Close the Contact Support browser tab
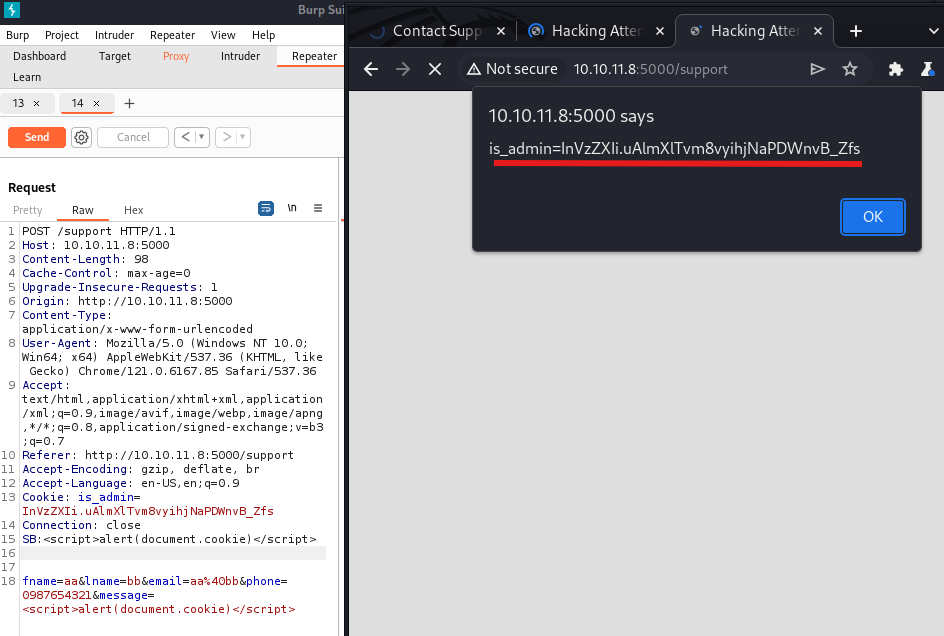This screenshot has width=944, height=636. point(501,31)
